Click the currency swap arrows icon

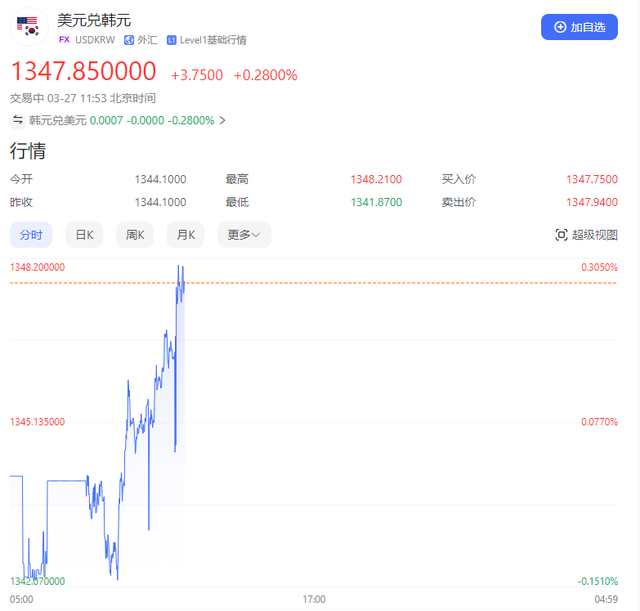coord(18,120)
